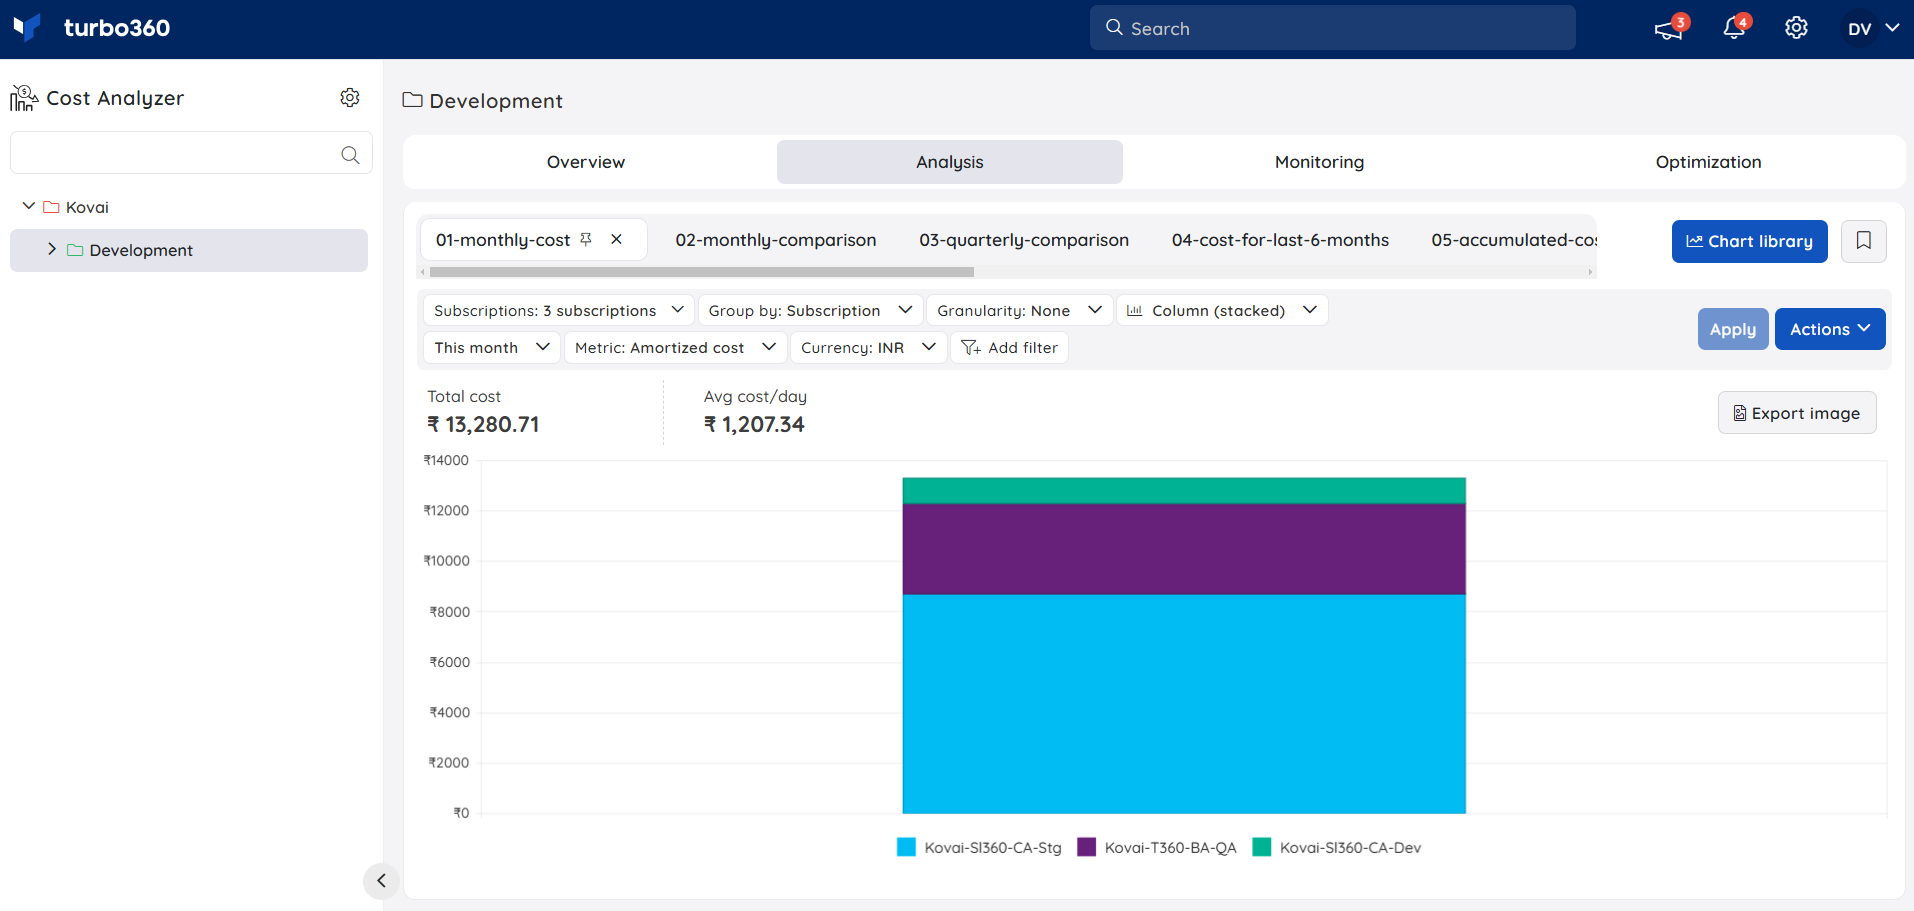This screenshot has width=1914, height=911.
Task: Toggle Kovai-T360-BA-QA legend swatch
Action: [1087, 847]
